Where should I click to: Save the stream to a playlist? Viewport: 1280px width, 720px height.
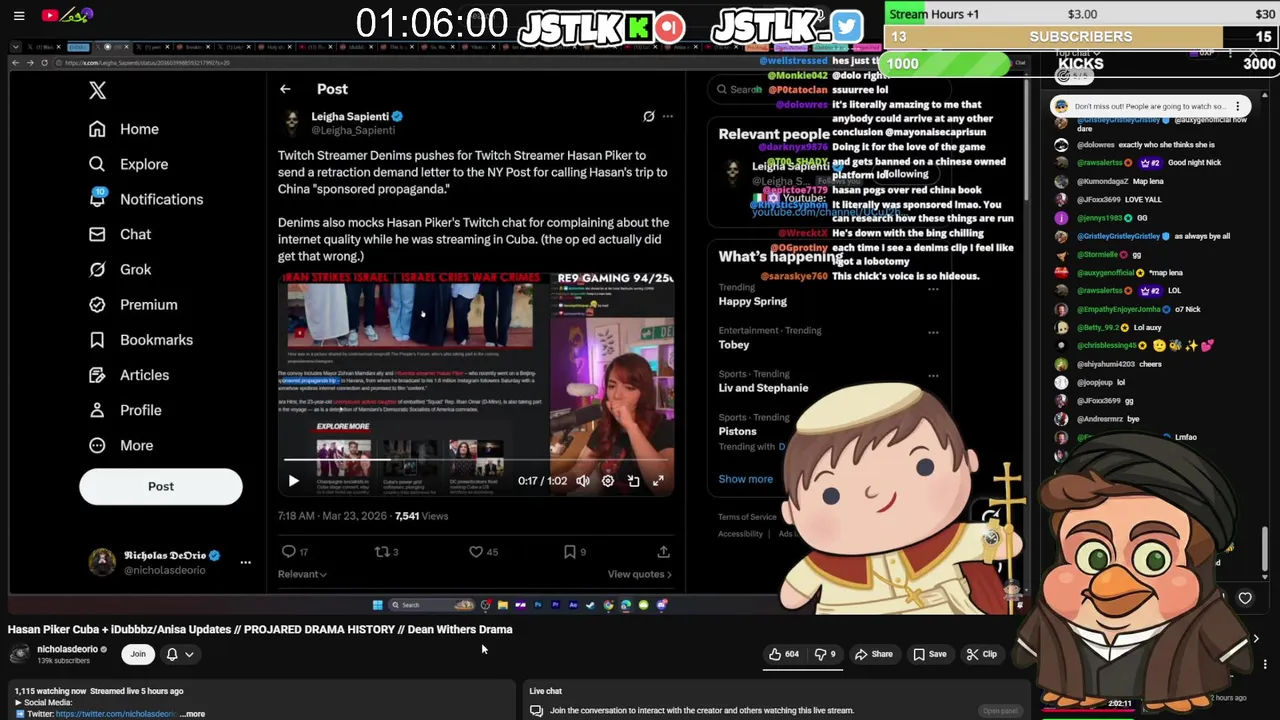pyautogui.click(x=929, y=654)
